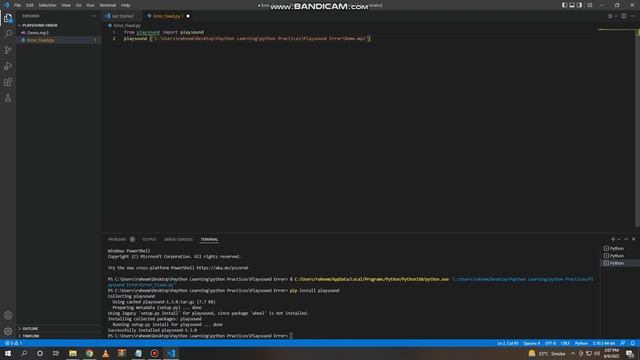The width and height of the screenshot is (640, 360).
Task: Run Python file with play button
Action: tap(610, 16)
